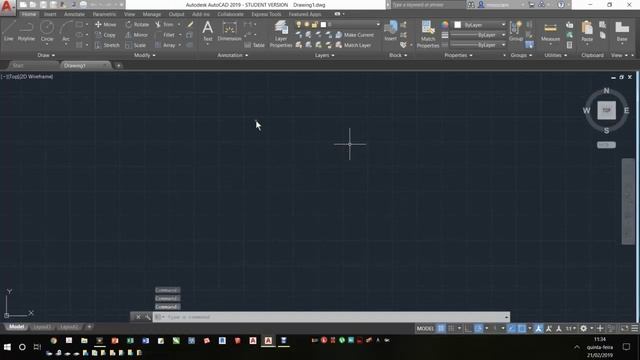Toggle ortho mode in status bar

coord(468,328)
